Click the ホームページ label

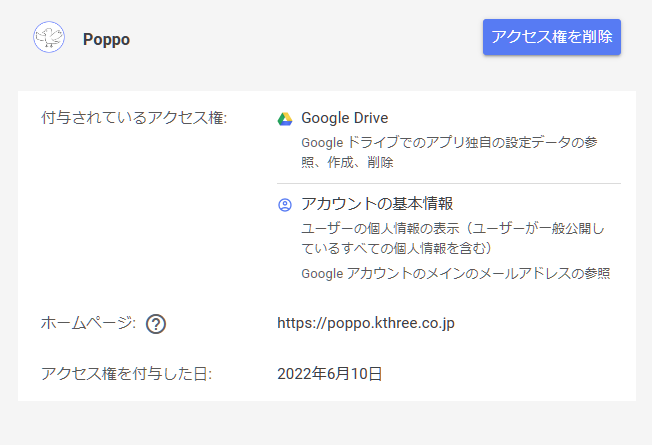tap(88, 323)
